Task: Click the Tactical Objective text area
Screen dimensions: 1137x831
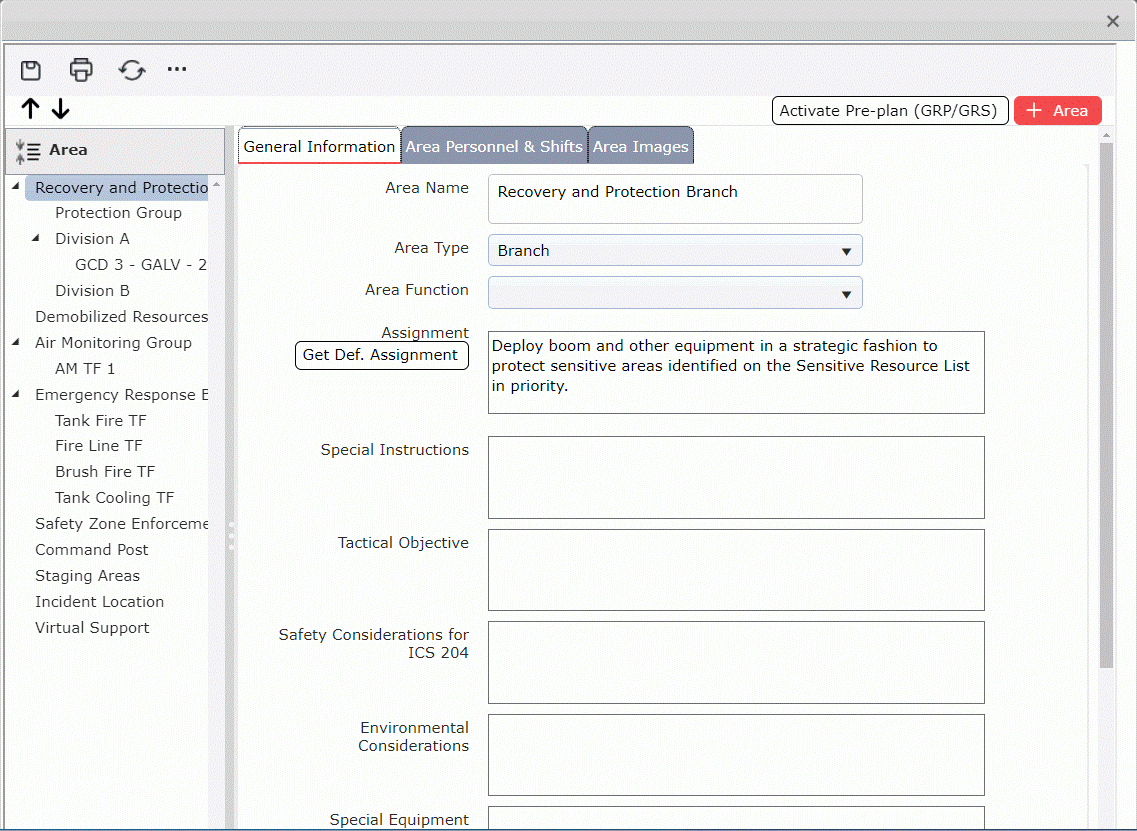Action: (x=736, y=570)
